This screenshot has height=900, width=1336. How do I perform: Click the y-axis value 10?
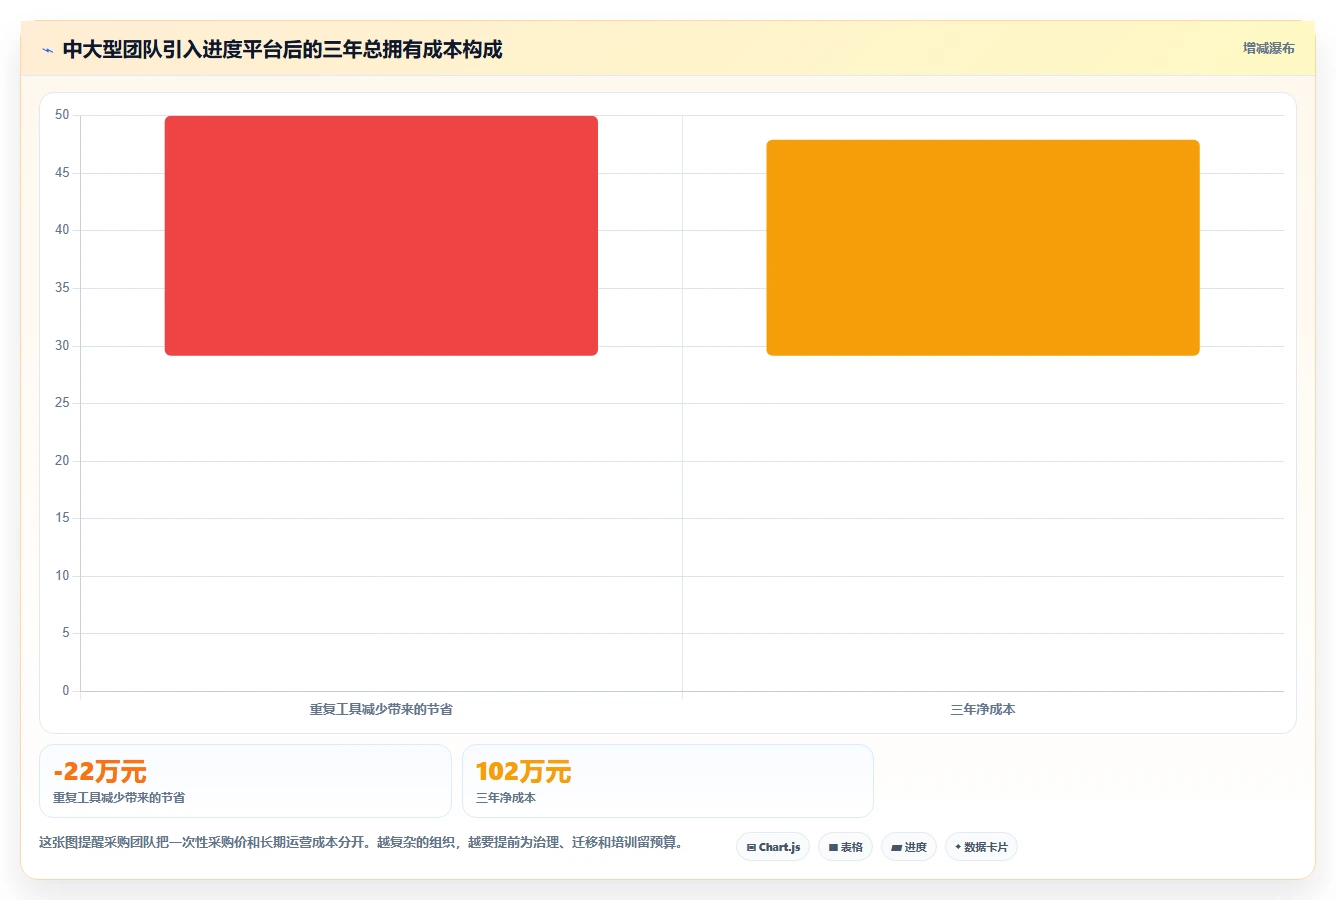tap(62, 575)
